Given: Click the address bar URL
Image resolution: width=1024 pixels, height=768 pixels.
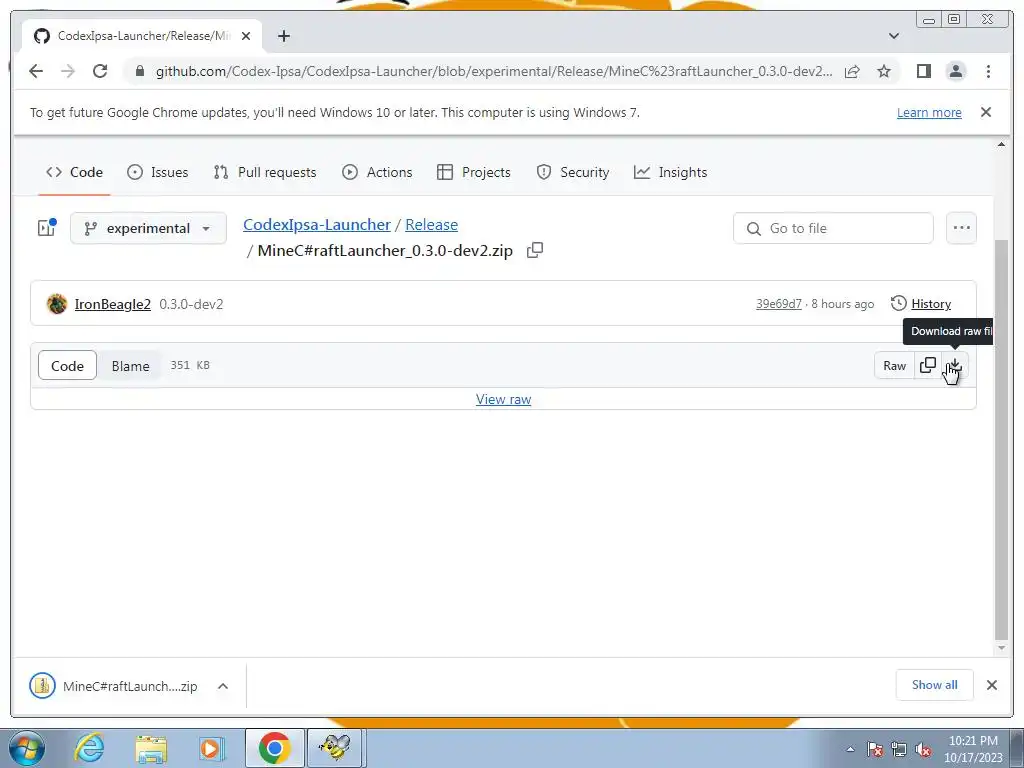Looking at the screenshot, I should pos(494,71).
